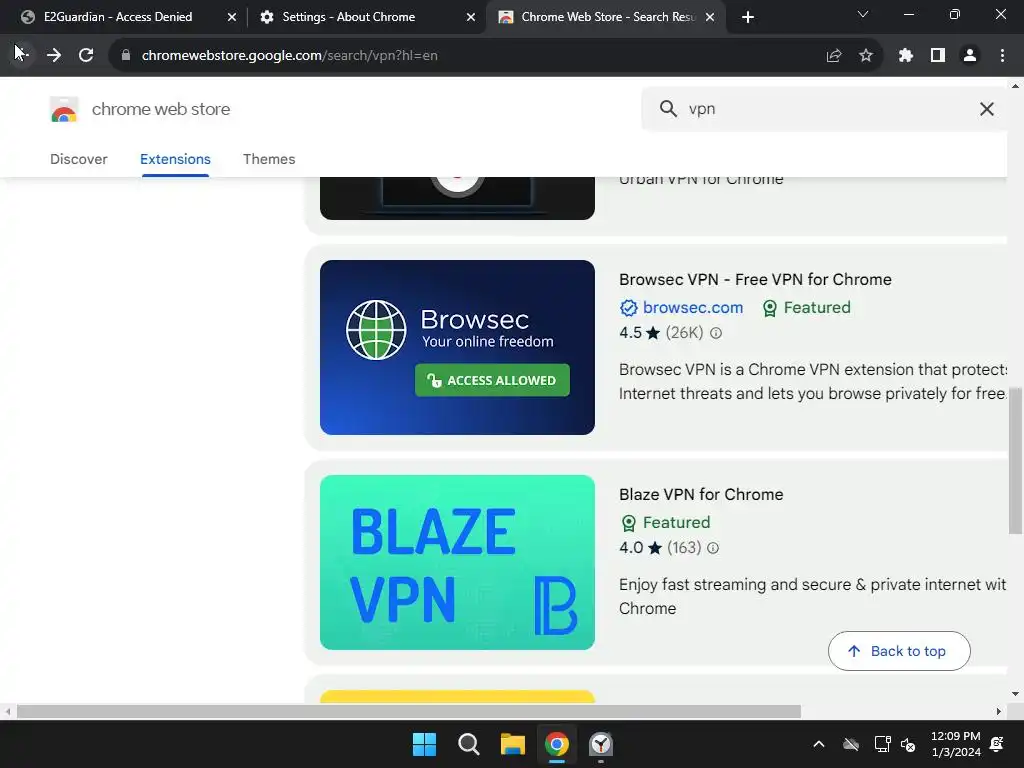Visit the browsec.com publisher link

tap(693, 308)
